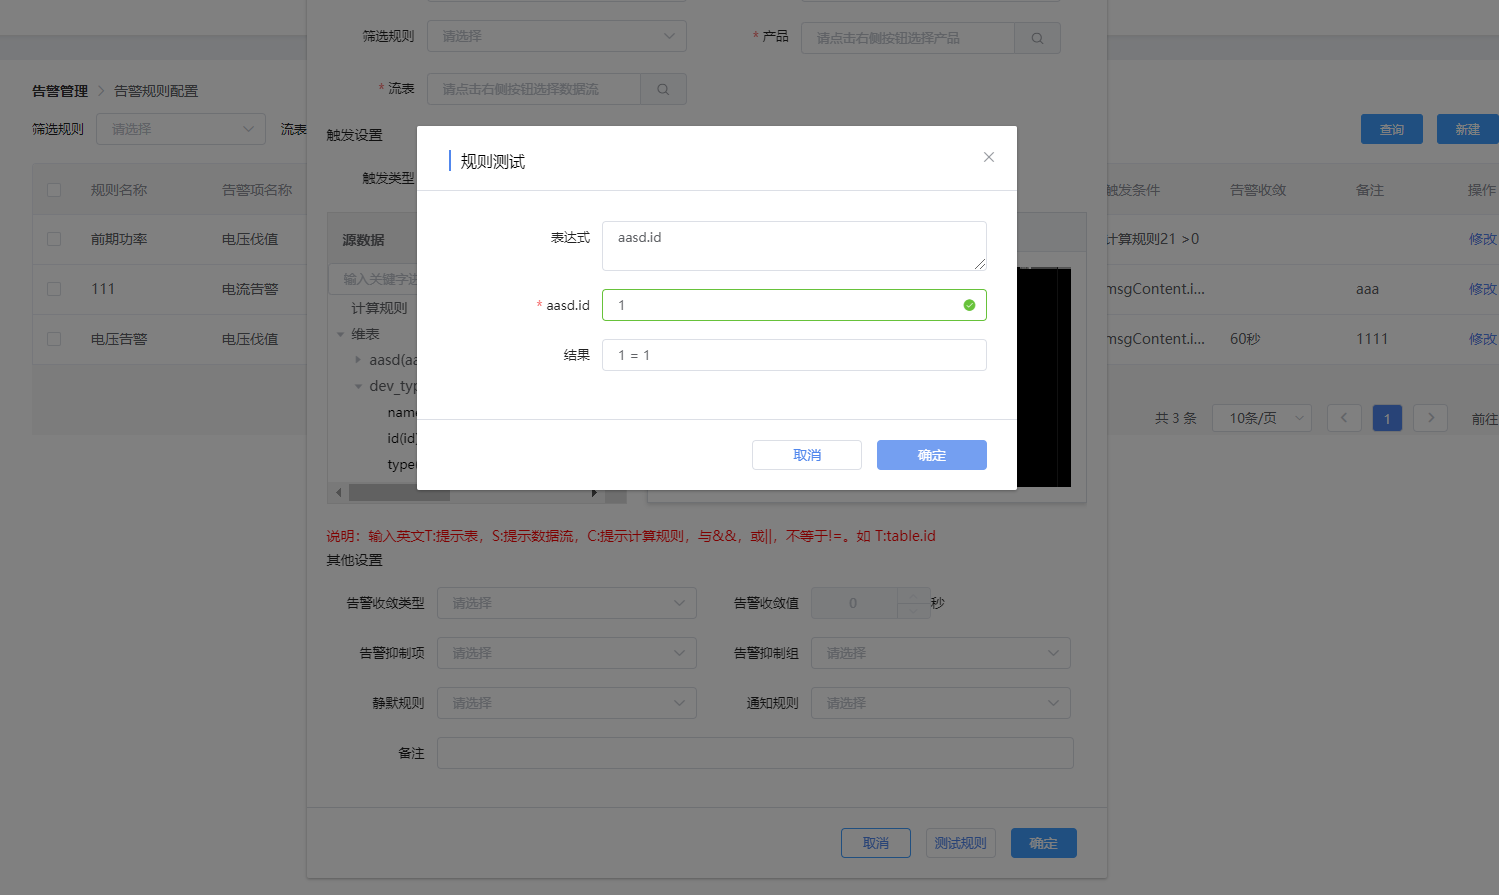Expand the aasd tree node
The height and width of the screenshot is (895, 1499).
pos(358,360)
